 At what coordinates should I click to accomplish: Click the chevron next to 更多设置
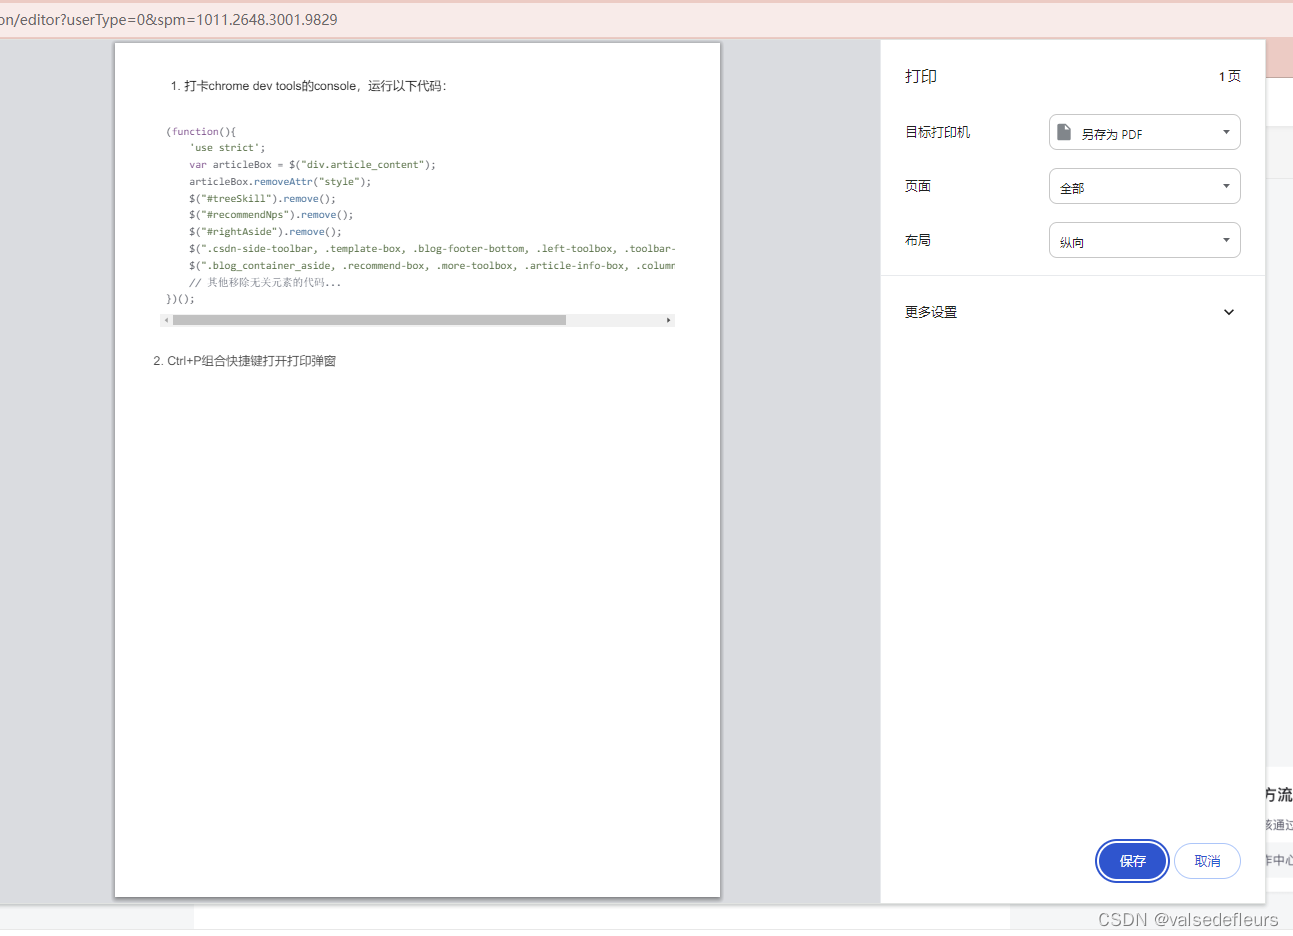[x=1228, y=312]
